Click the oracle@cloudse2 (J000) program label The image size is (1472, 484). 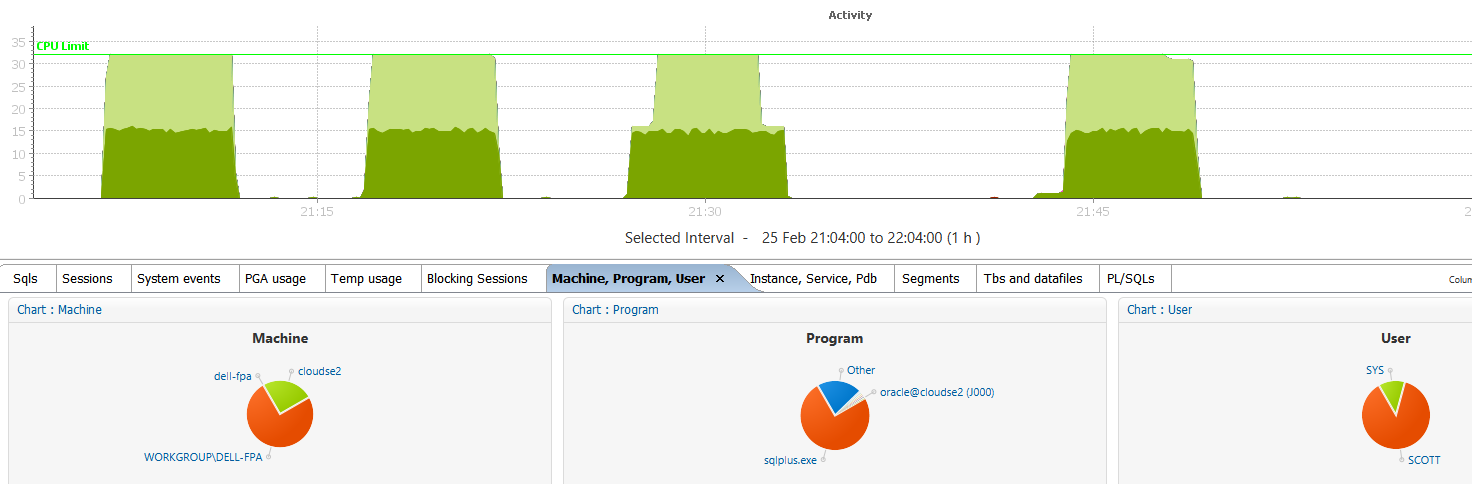point(937,392)
